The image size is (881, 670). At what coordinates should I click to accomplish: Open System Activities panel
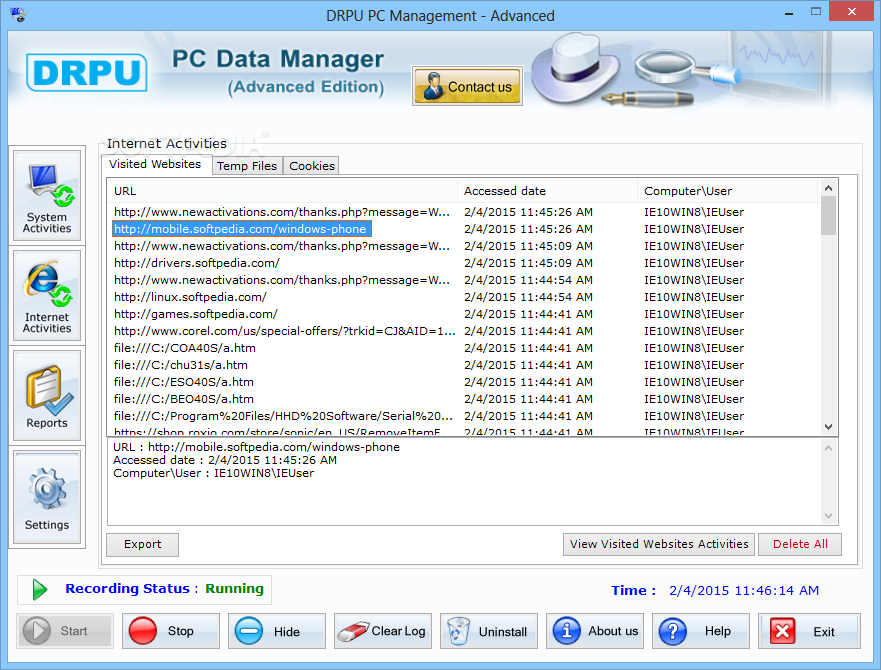pyautogui.click(x=47, y=196)
